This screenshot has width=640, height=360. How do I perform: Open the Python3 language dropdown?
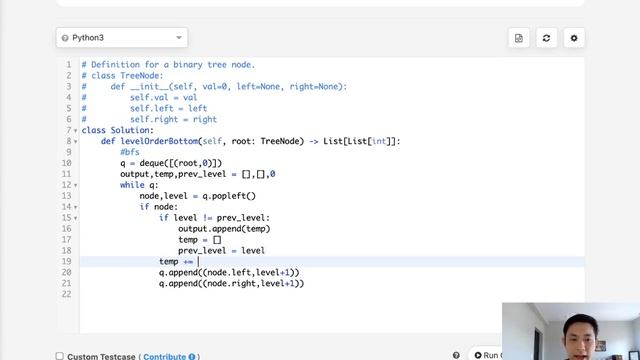[122, 38]
